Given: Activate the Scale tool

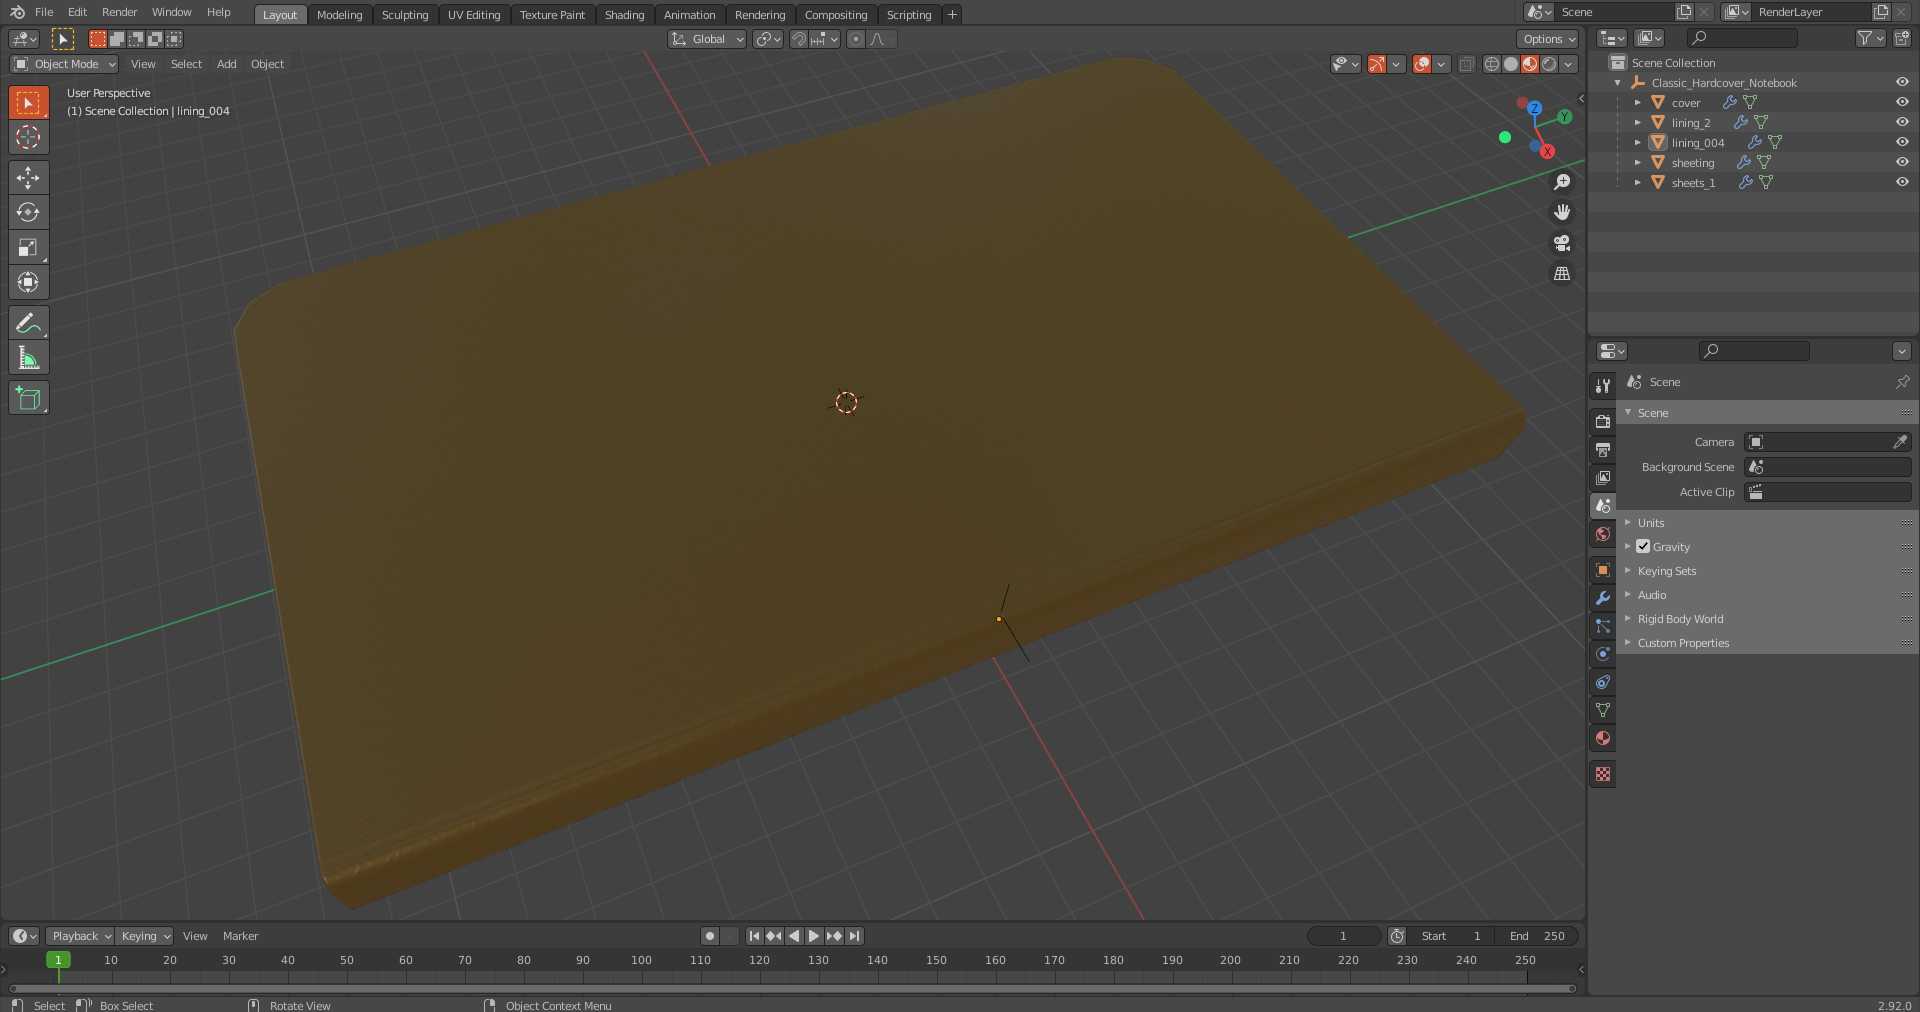Looking at the screenshot, I should (x=28, y=248).
